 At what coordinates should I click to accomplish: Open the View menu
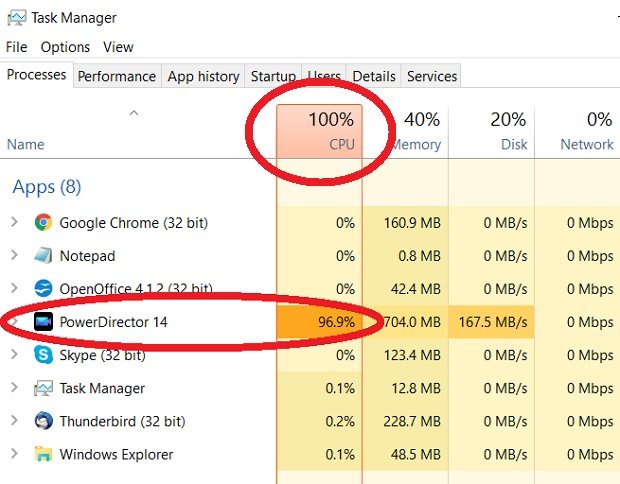[x=118, y=47]
